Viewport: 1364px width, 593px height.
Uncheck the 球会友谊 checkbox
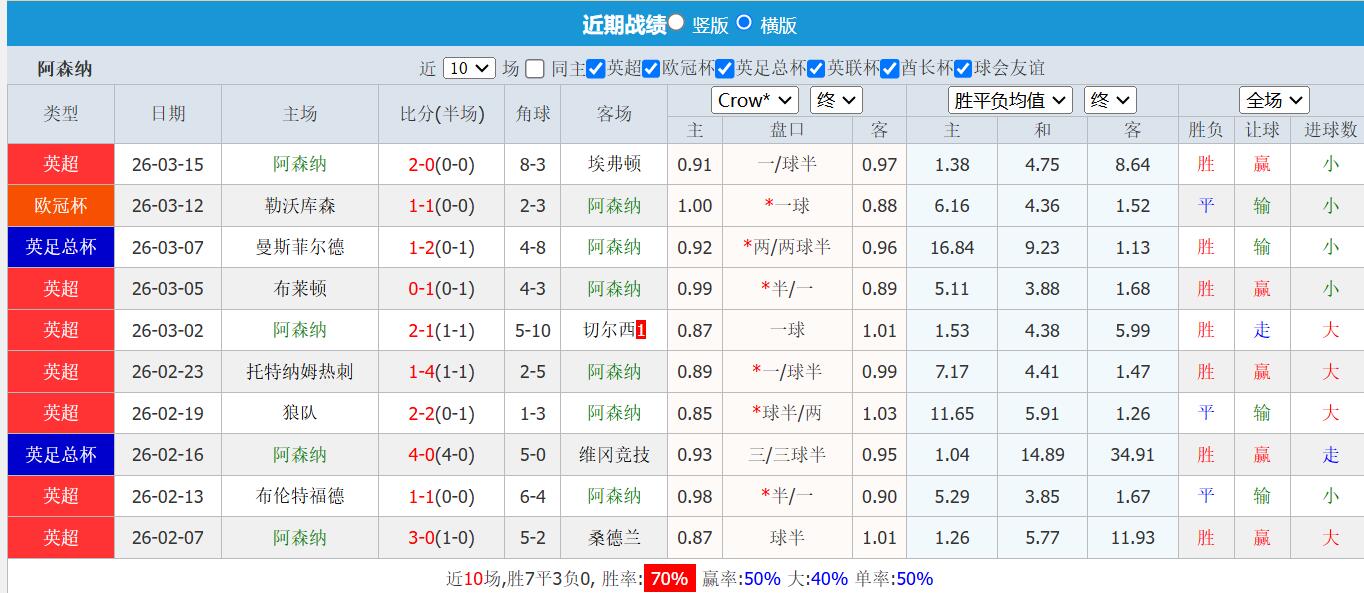tap(963, 70)
